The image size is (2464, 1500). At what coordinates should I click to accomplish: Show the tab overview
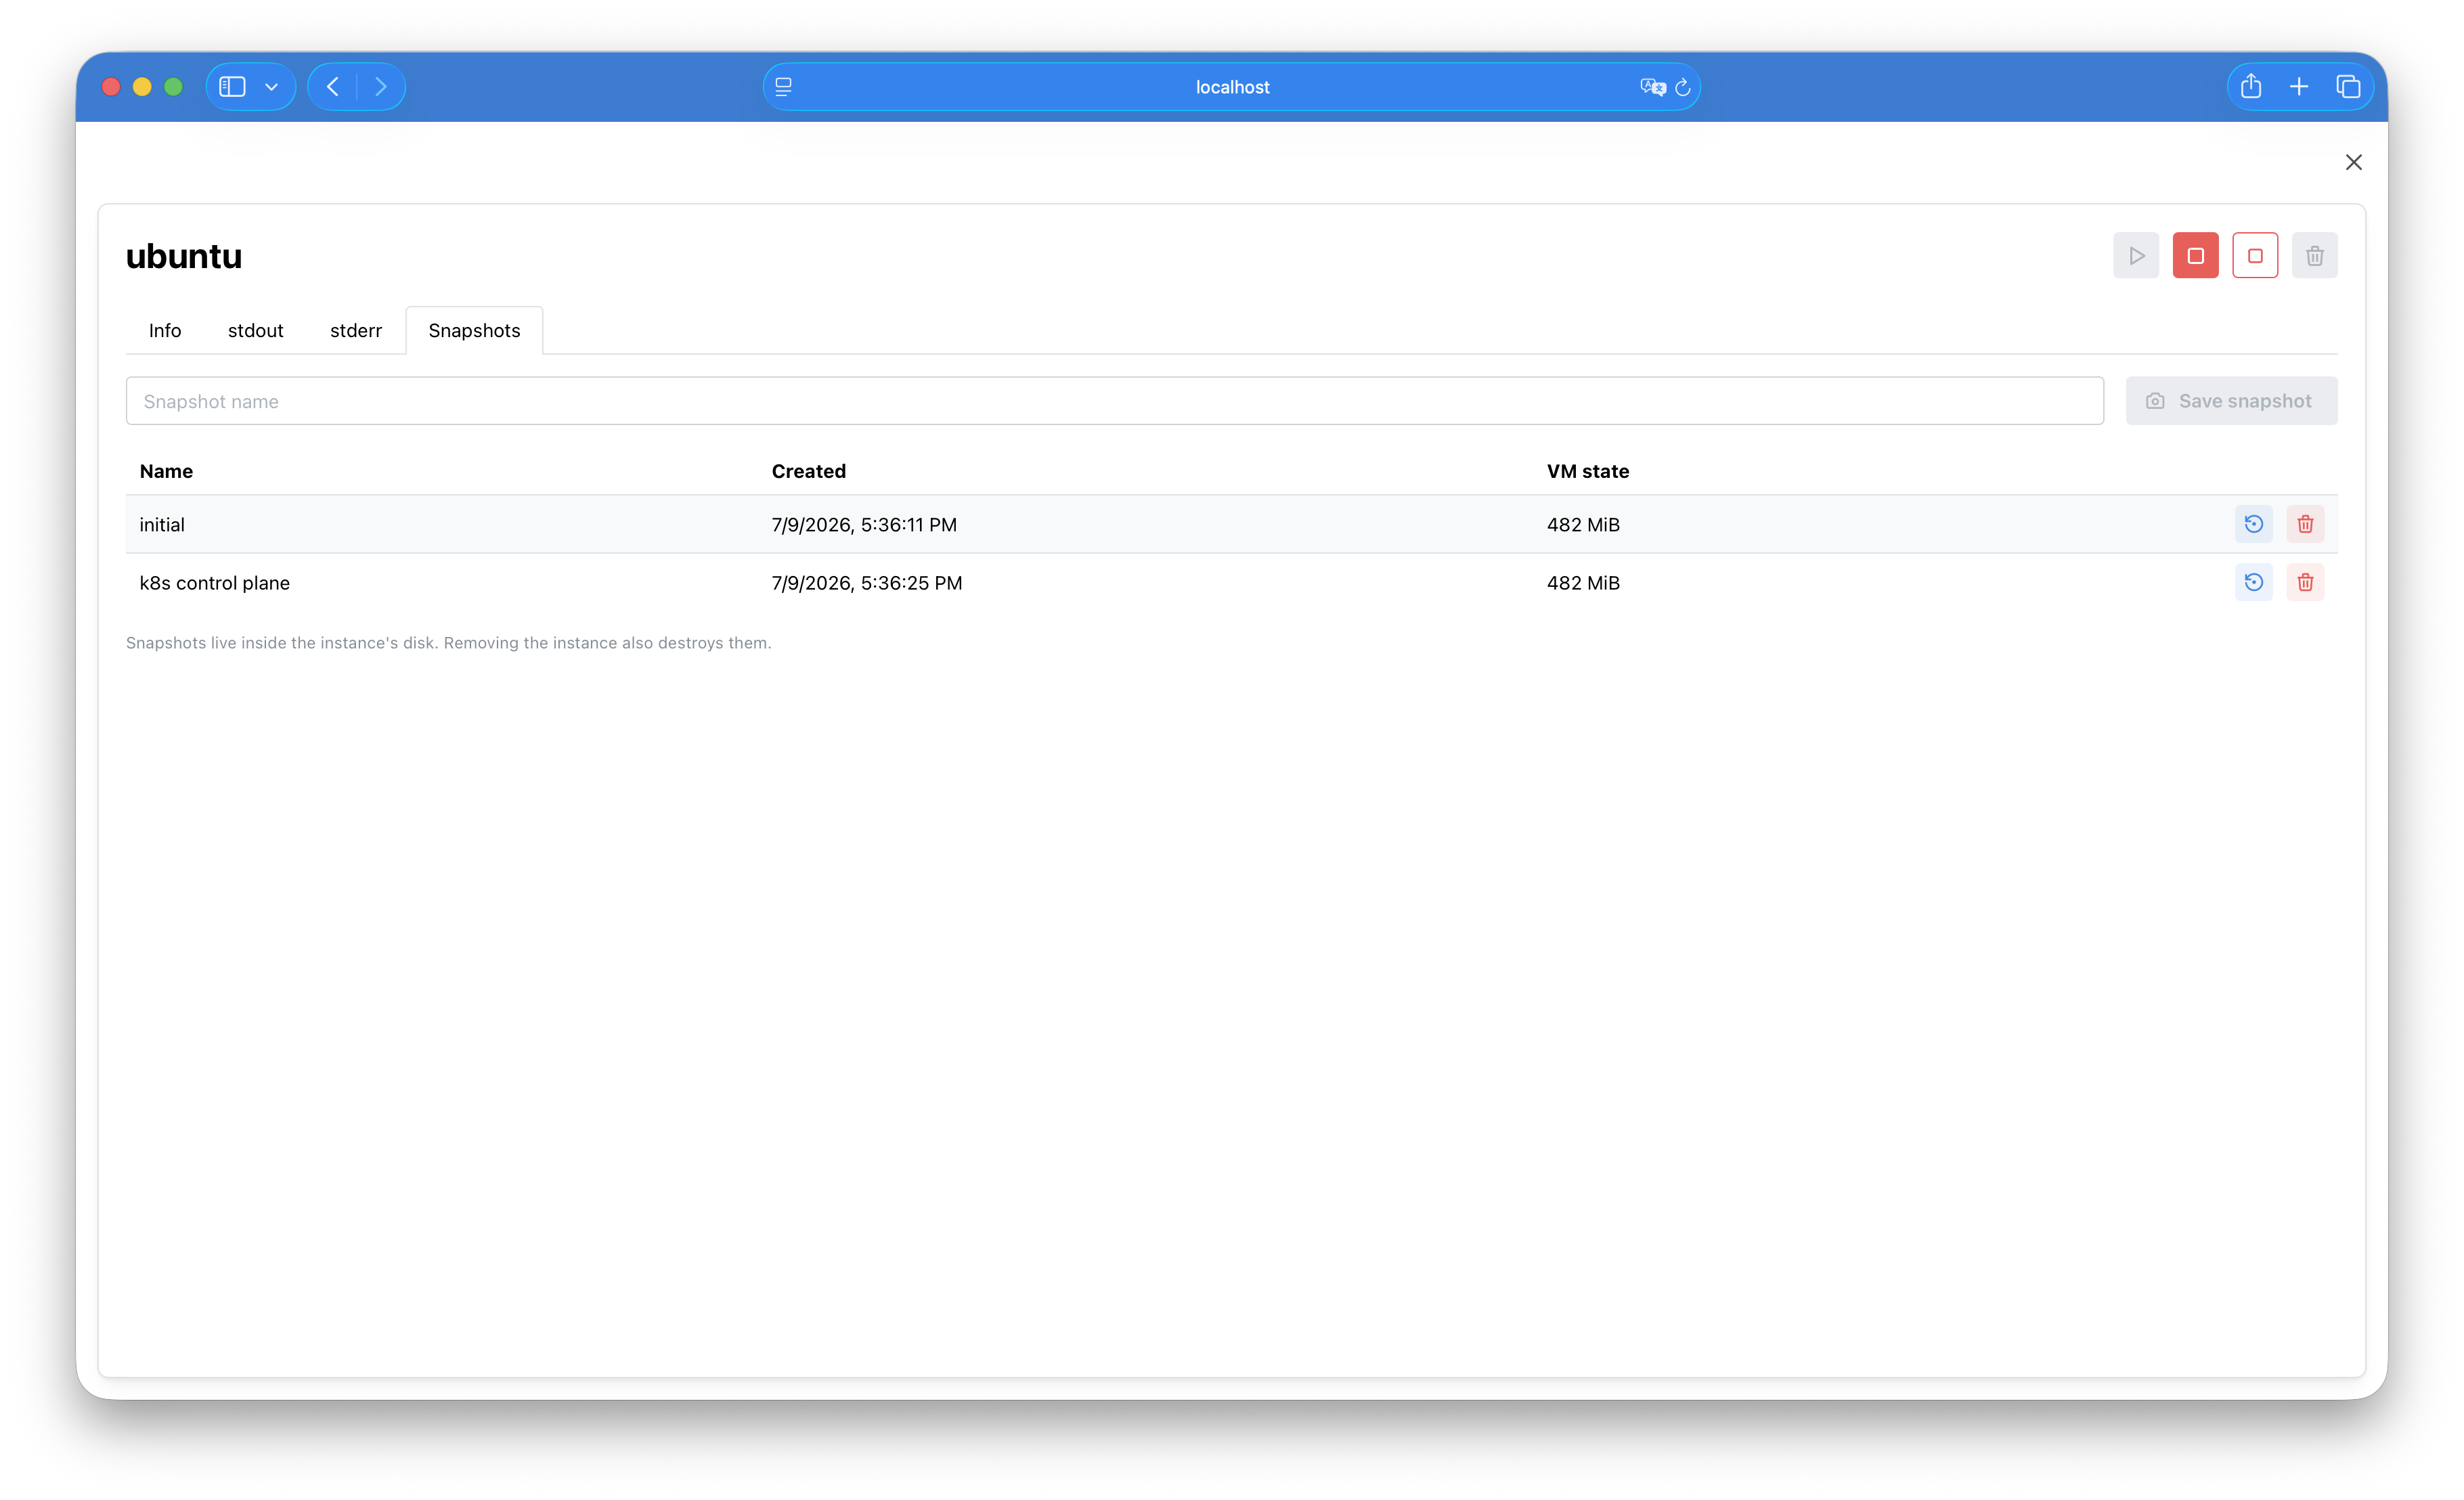(x=2348, y=87)
